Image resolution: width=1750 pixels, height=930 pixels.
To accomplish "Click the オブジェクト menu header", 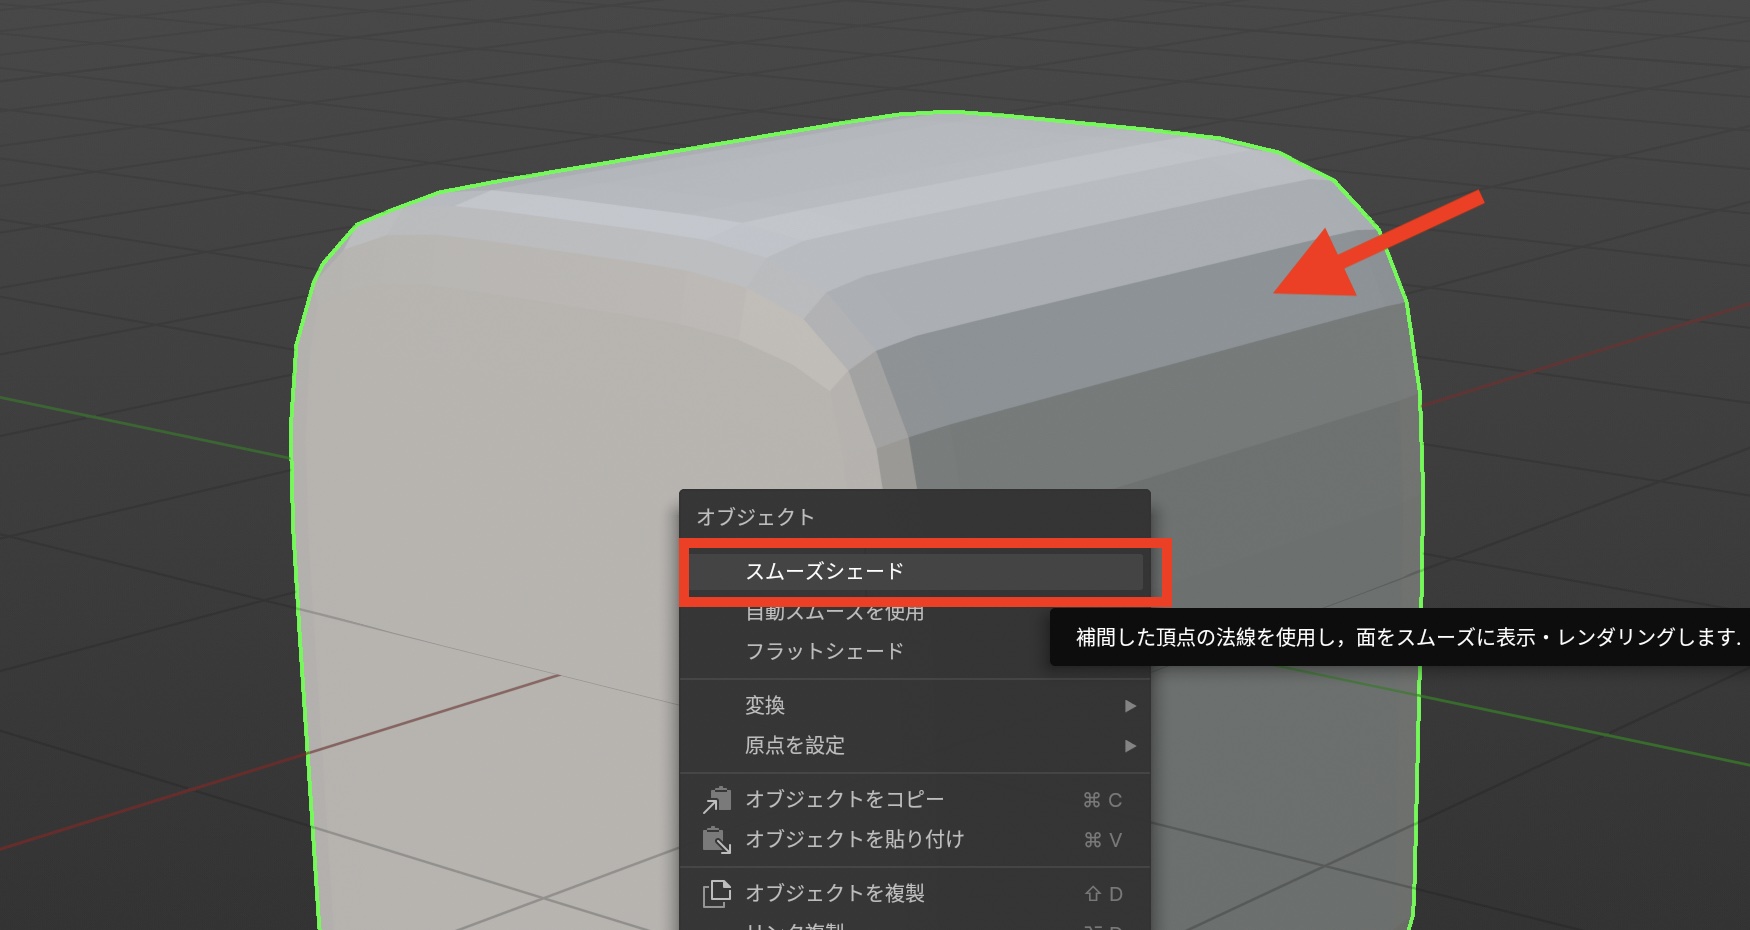I will [755, 517].
